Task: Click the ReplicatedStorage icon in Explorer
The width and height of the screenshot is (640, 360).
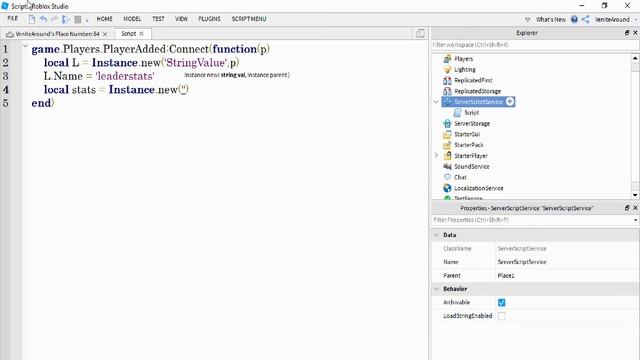Action: pos(447,91)
